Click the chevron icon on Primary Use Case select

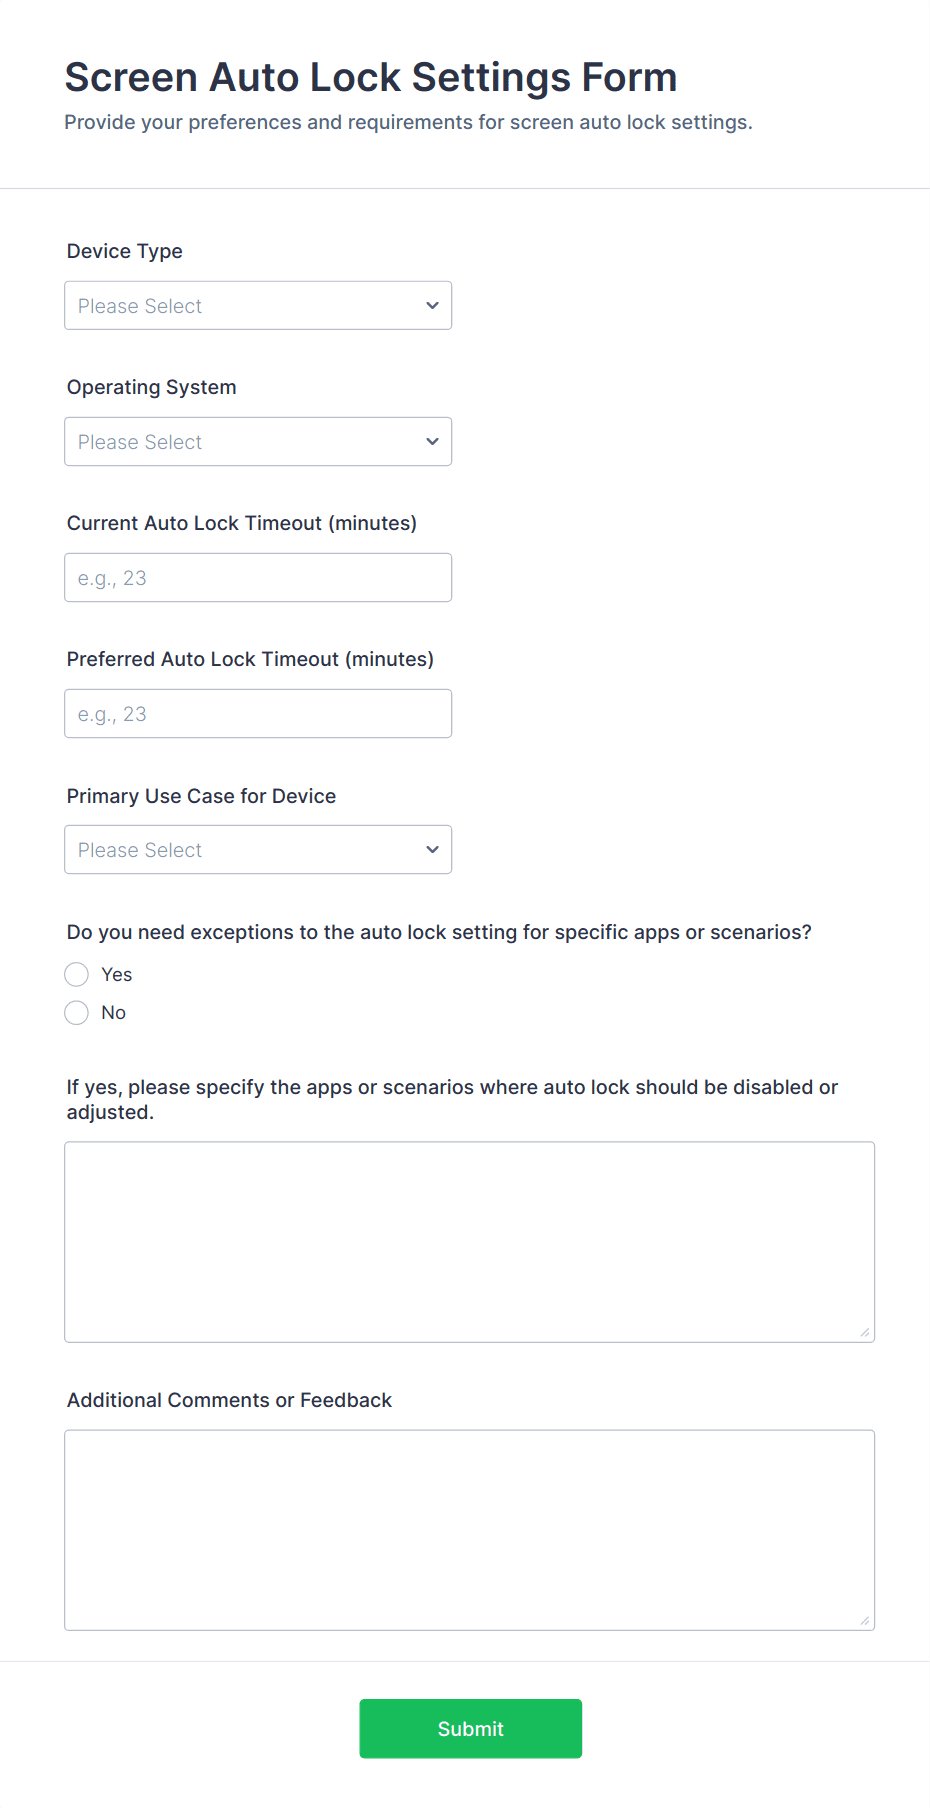tap(432, 849)
